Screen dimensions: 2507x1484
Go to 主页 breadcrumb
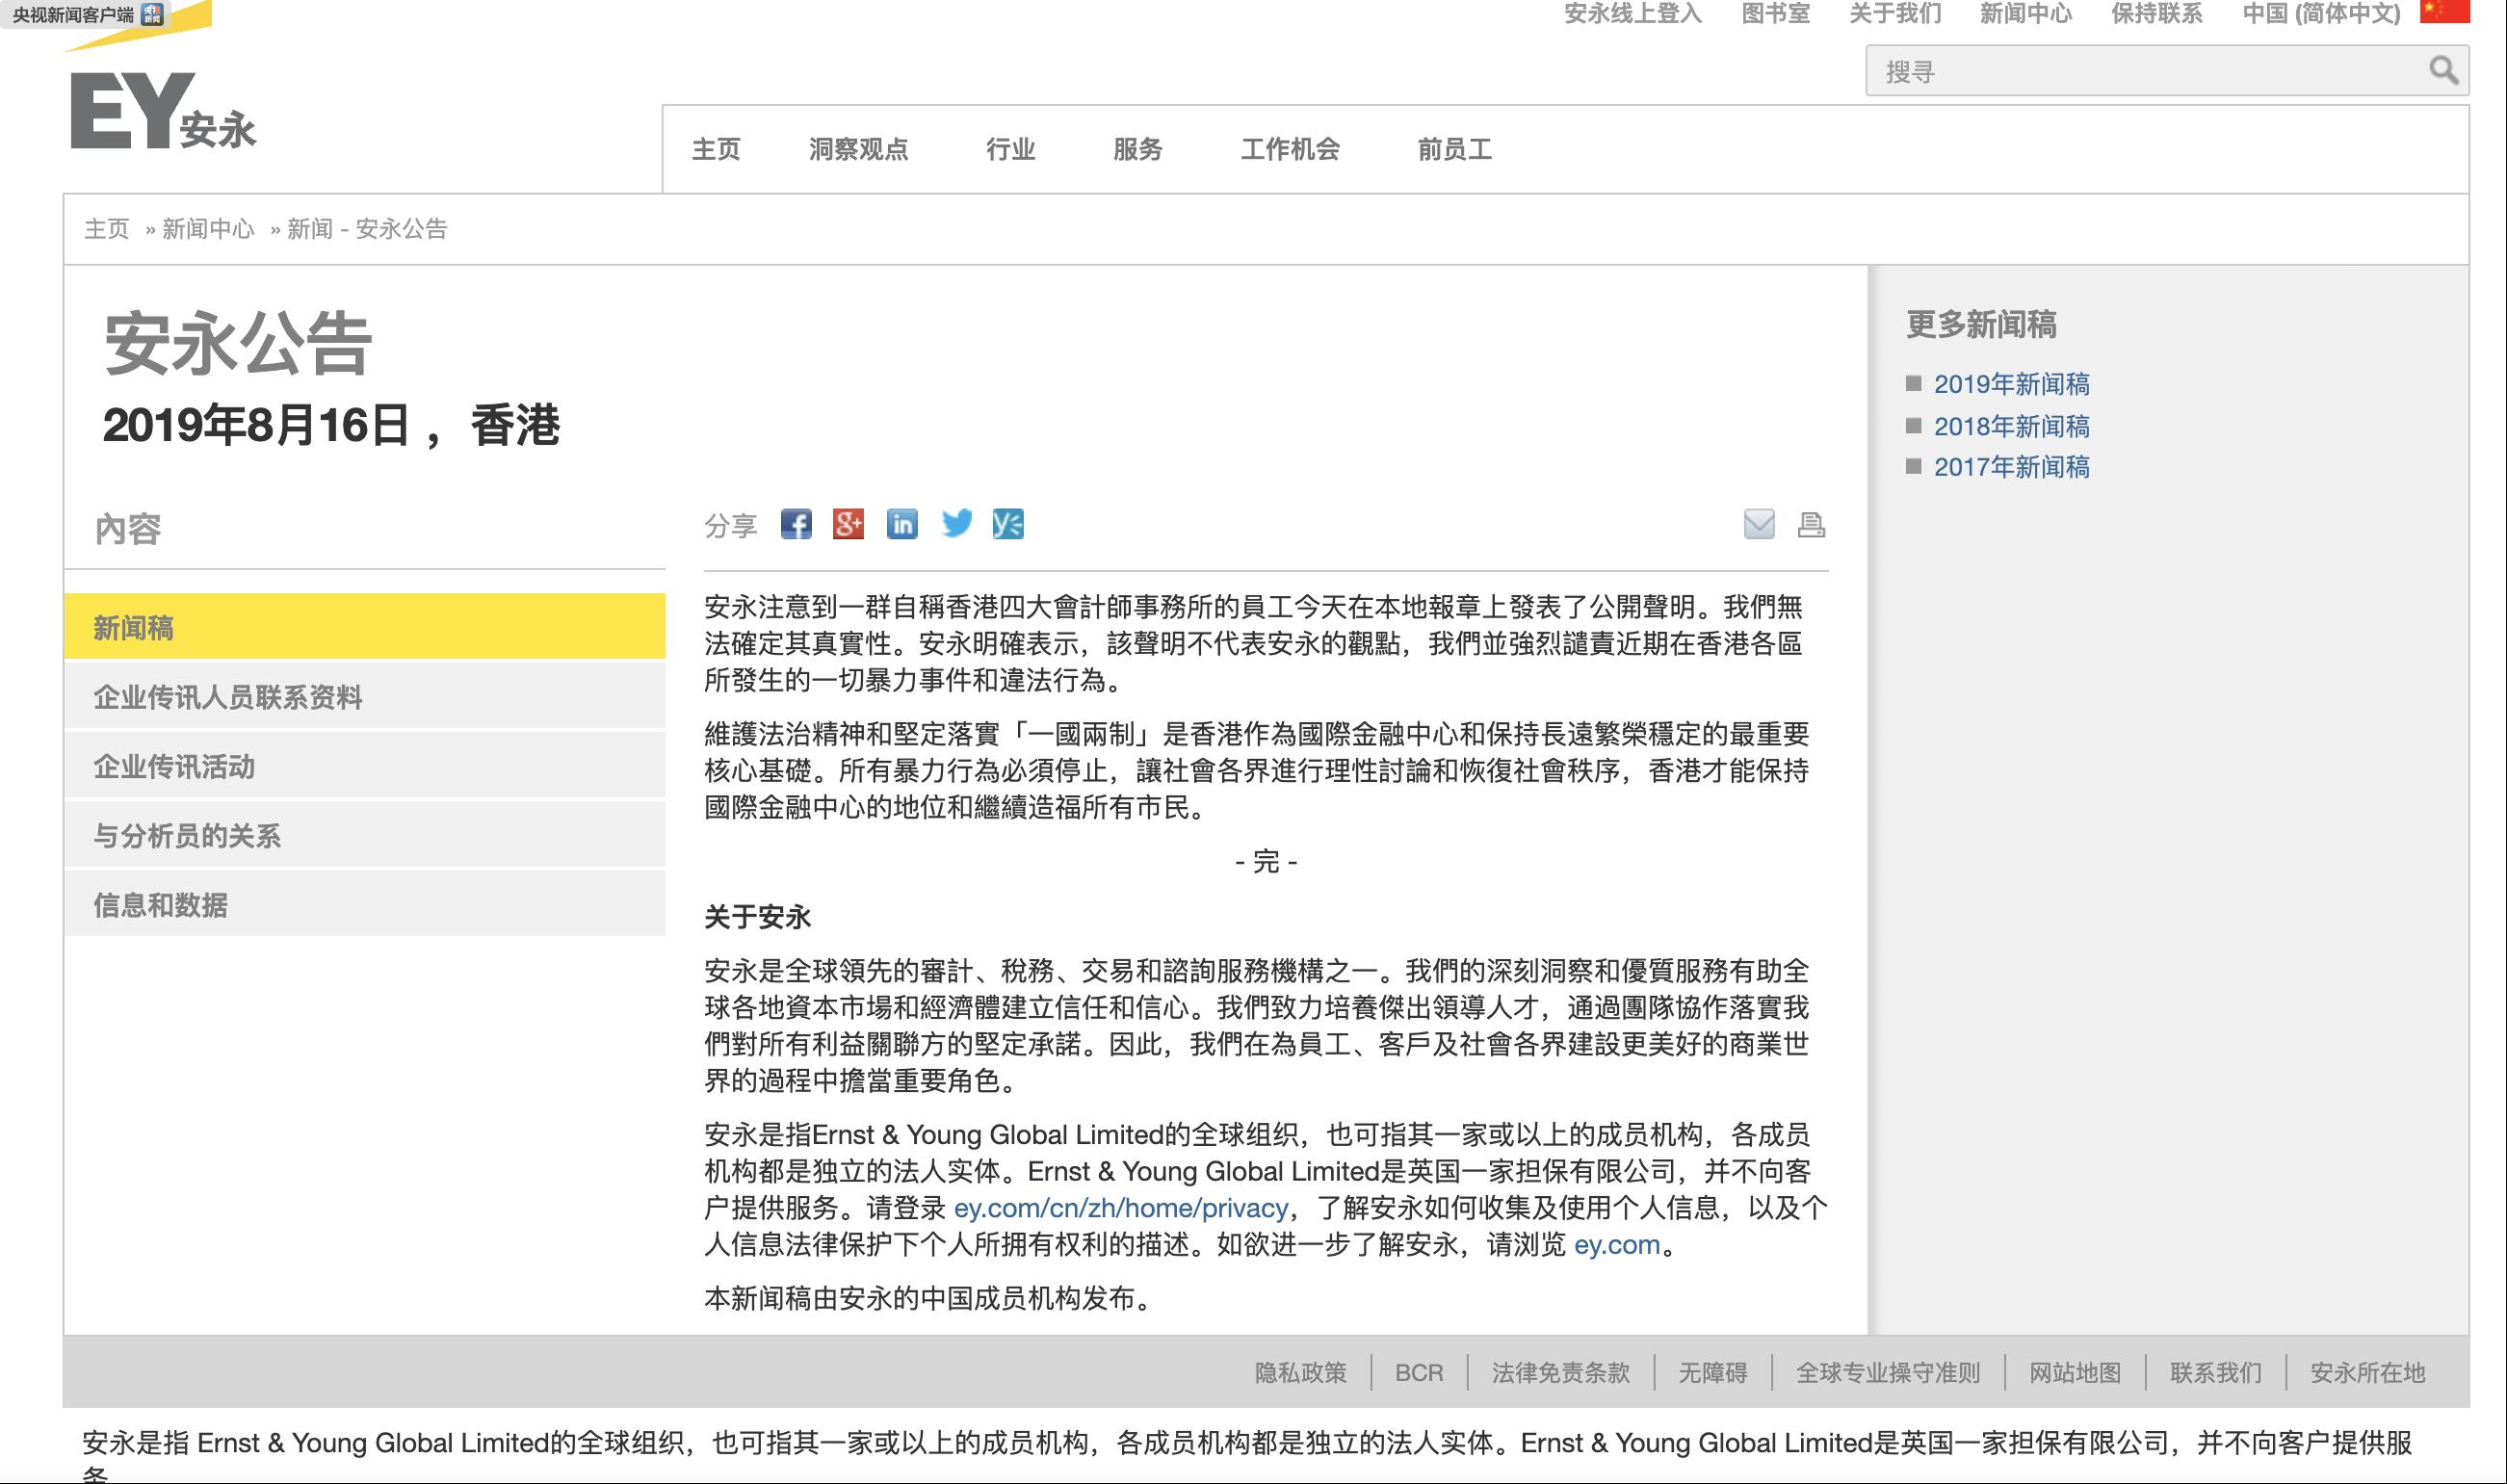(107, 229)
